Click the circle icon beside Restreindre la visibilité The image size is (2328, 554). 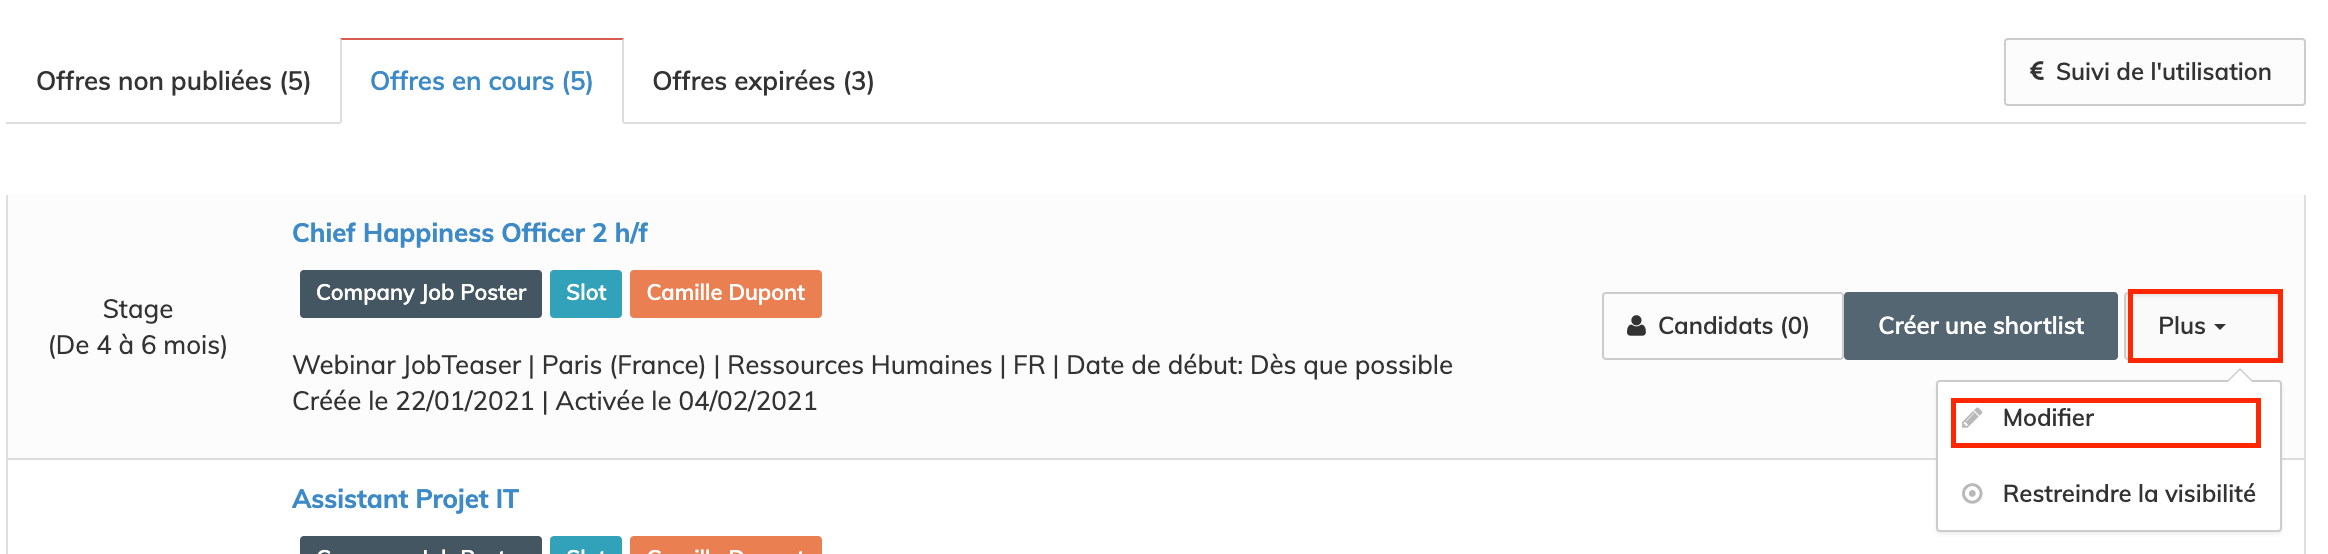[x=1972, y=494]
